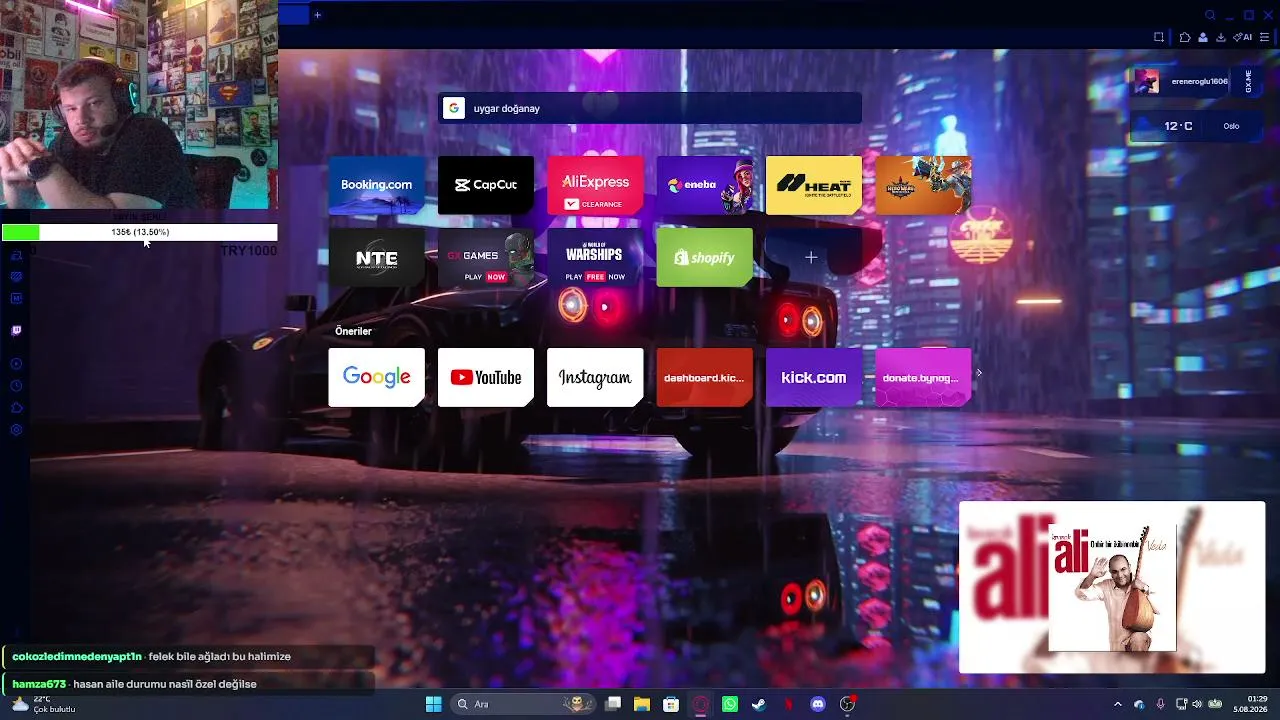Open the Shopify speed dial tile
Screen dimensions: 1280x720
click(x=705, y=258)
